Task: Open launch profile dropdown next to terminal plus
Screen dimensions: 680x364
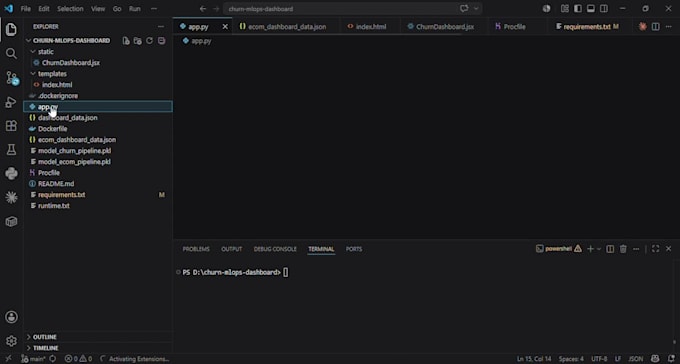Action: (599, 249)
